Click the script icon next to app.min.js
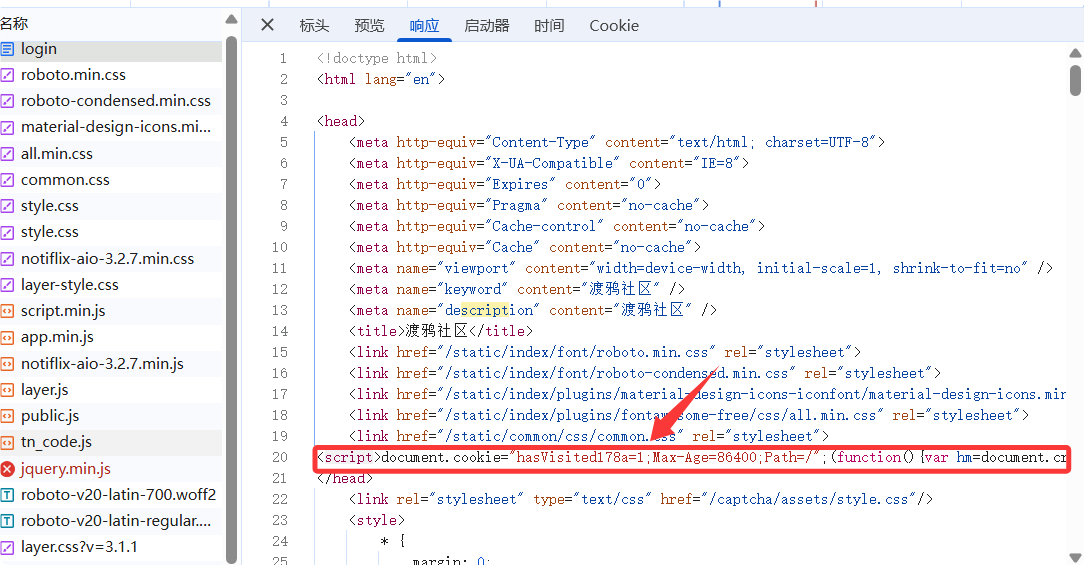Screen dimensions: 1084x565 [x=8, y=337]
